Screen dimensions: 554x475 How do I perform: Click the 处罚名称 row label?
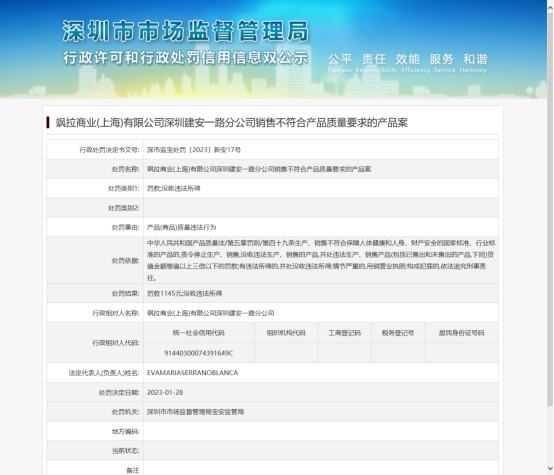pyautogui.click(x=125, y=169)
